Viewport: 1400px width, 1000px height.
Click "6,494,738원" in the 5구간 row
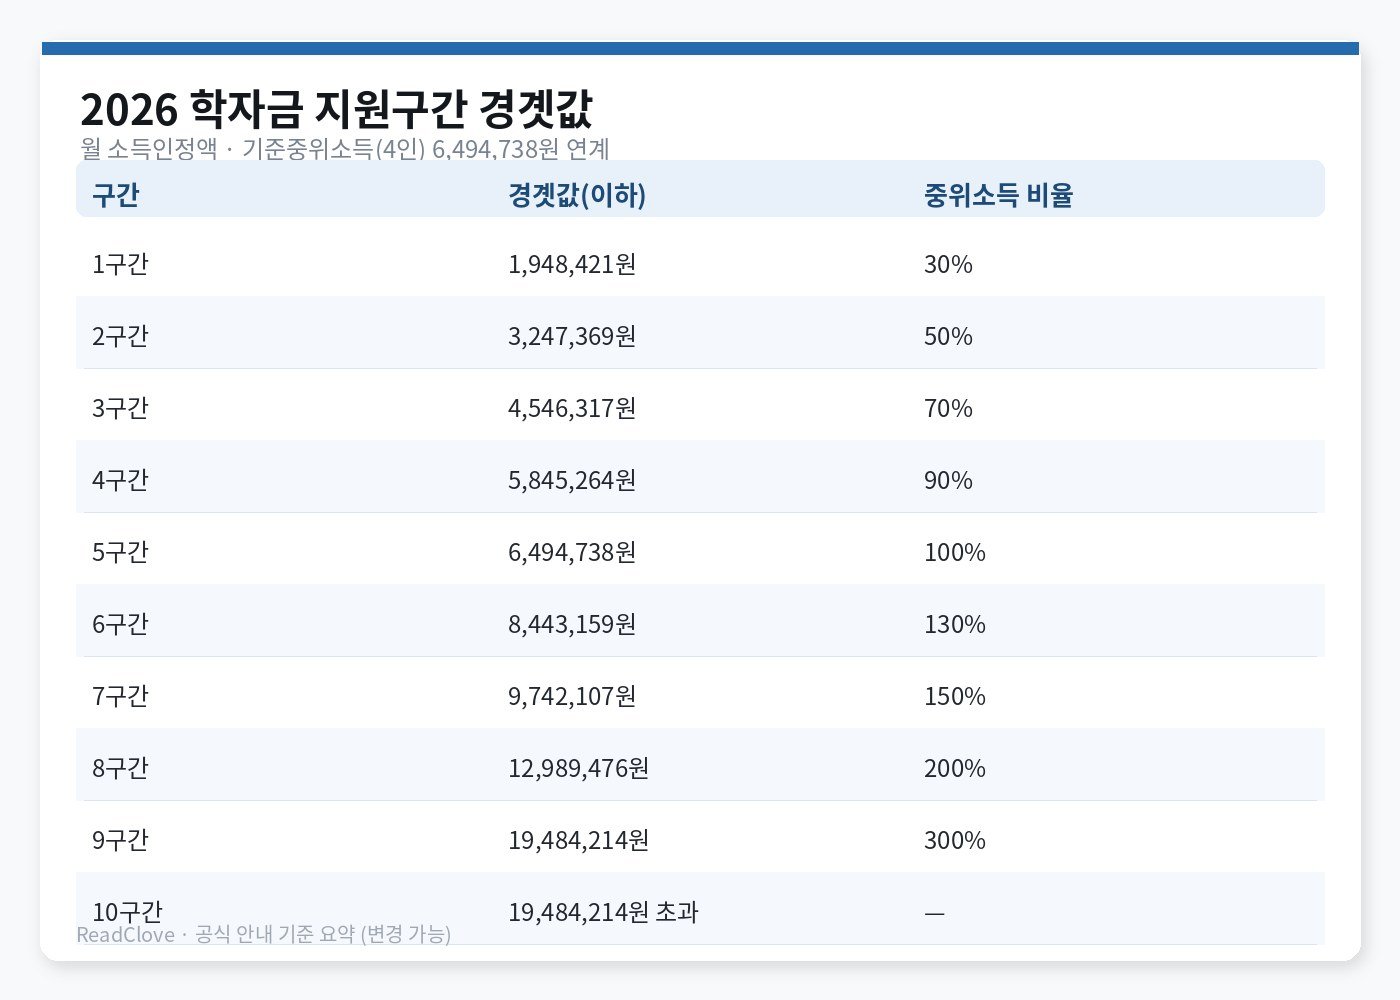(572, 552)
